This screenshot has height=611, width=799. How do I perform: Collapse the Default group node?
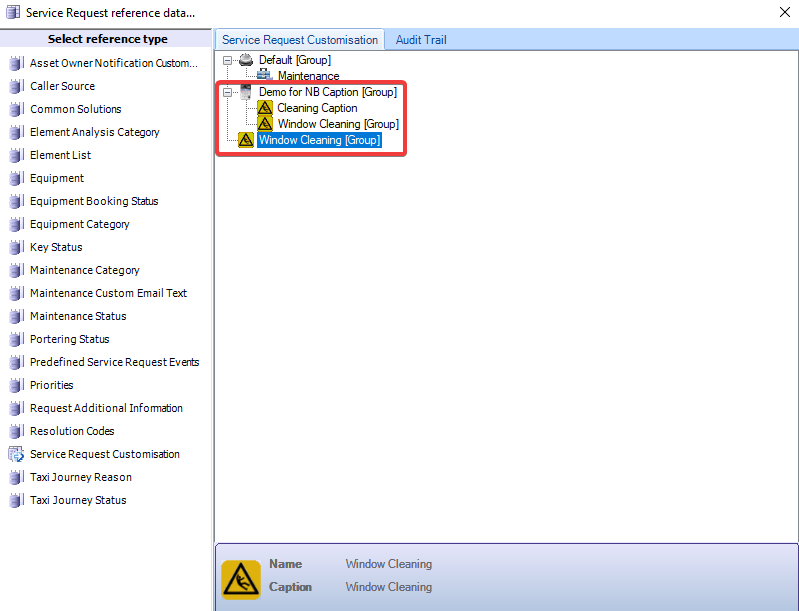pos(228,60)
